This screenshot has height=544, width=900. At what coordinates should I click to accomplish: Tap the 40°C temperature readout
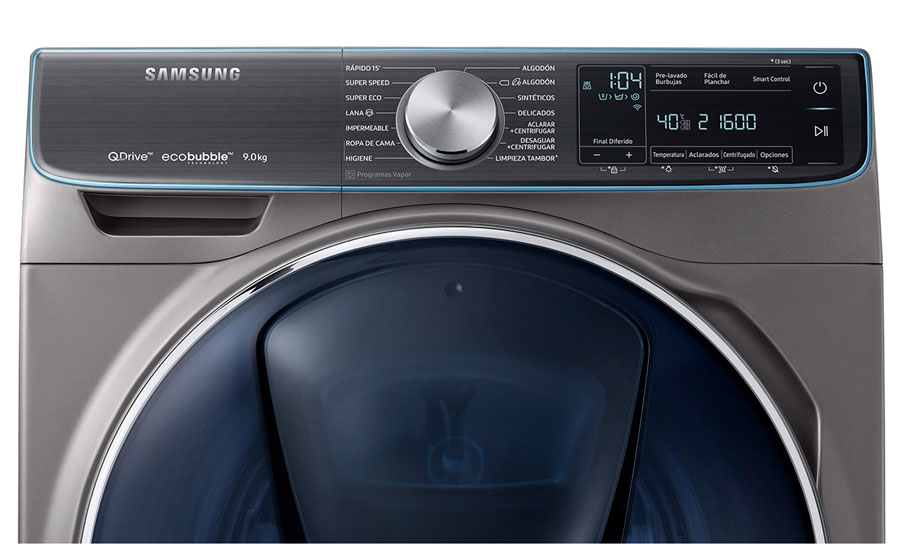(673, 122)
